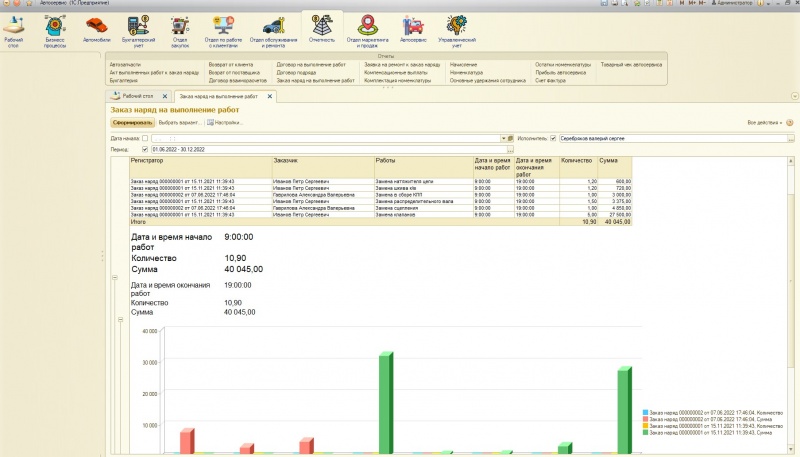Open Остатки номенклатуры link

coord(563,65)
